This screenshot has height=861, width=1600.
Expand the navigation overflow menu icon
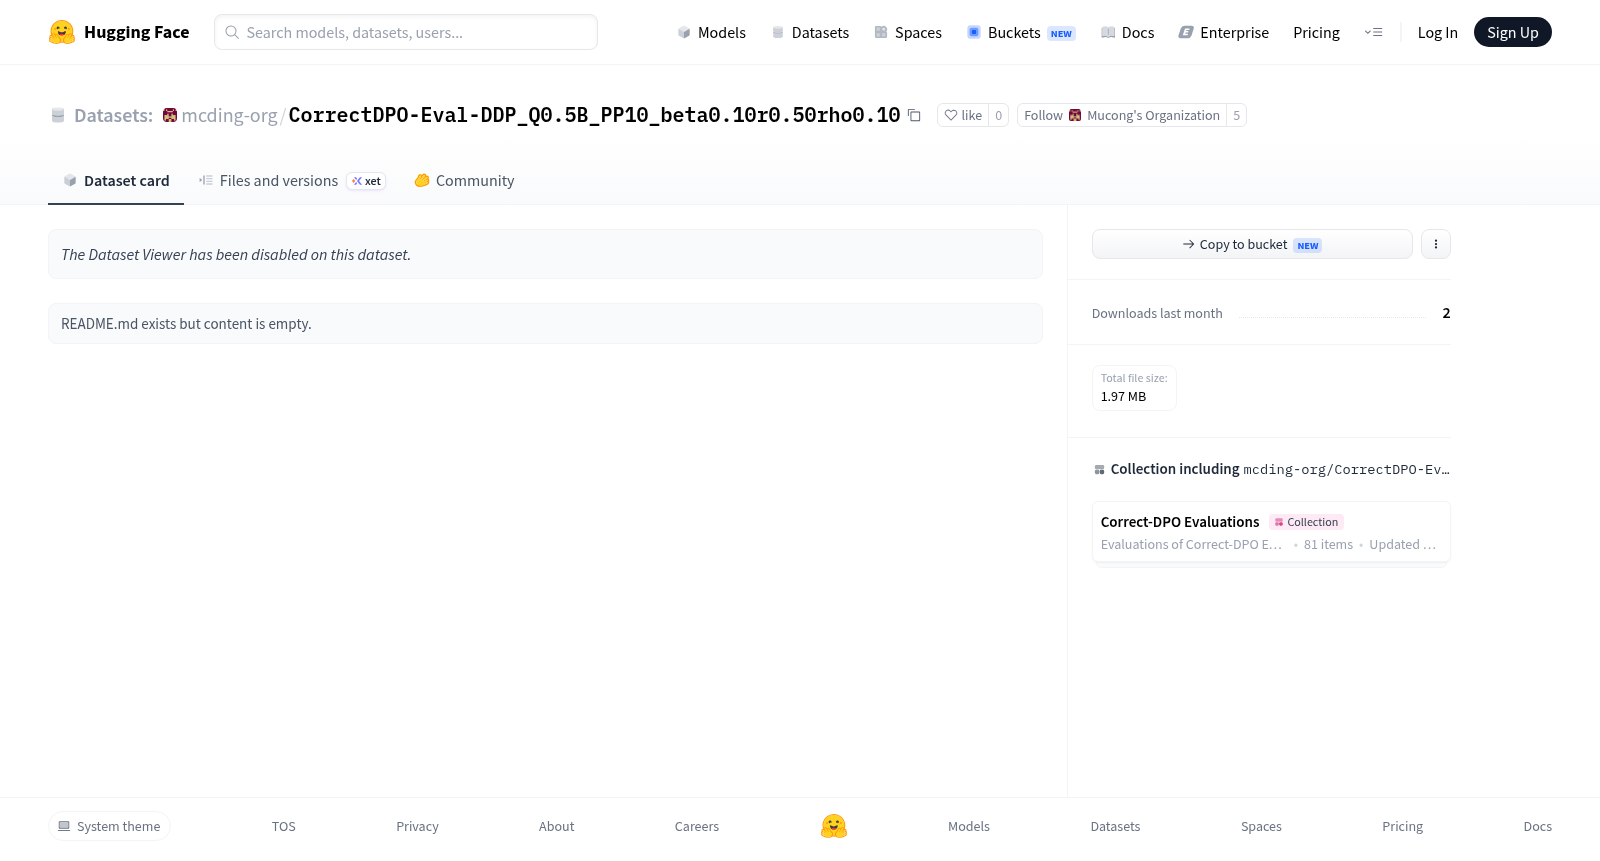tap(1374, 32)
